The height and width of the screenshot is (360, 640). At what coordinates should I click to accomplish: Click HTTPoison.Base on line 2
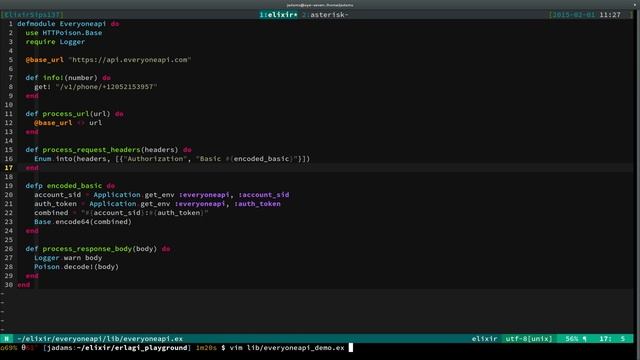coord(72,33)
